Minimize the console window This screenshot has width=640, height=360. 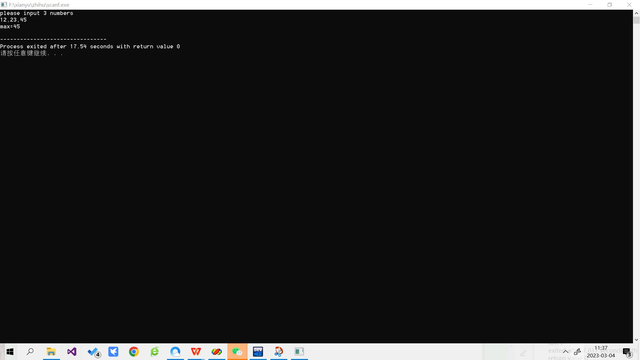(590, 5)
